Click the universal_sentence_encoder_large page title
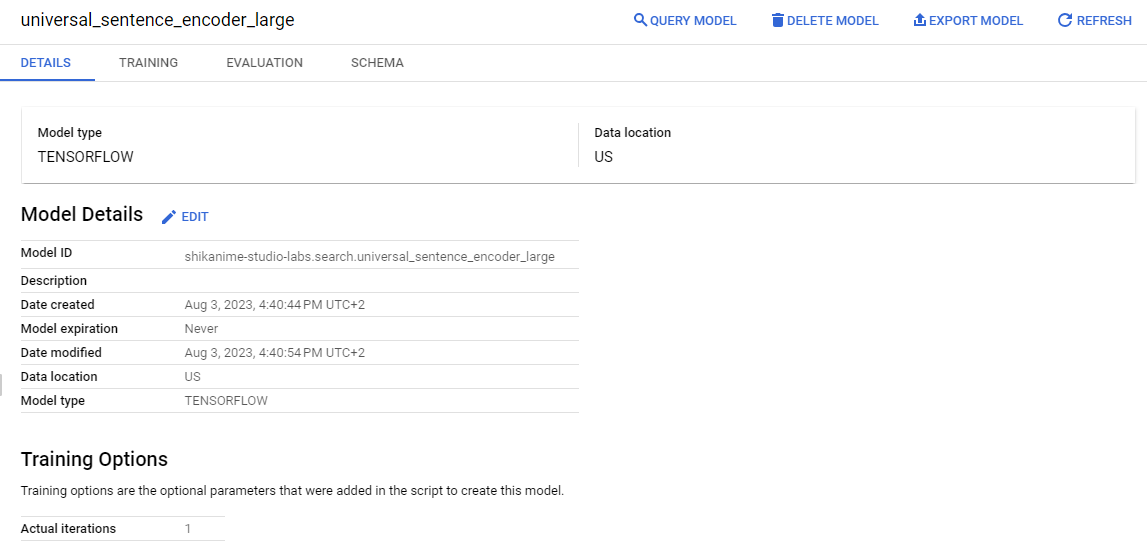Screen dimensions: 1147x558 [x=157, y=20]
